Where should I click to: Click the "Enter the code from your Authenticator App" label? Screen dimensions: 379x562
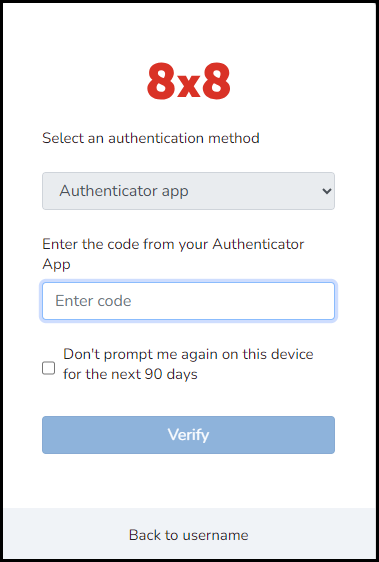[173, 254]
